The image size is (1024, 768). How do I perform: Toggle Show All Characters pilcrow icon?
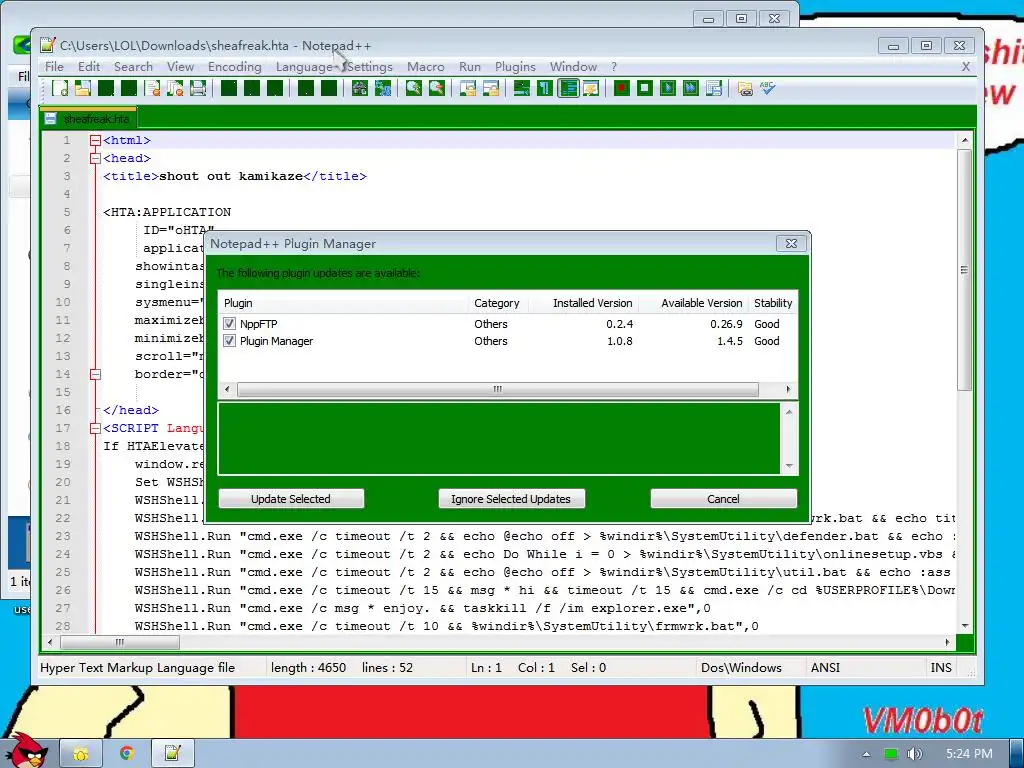(545, 88)
